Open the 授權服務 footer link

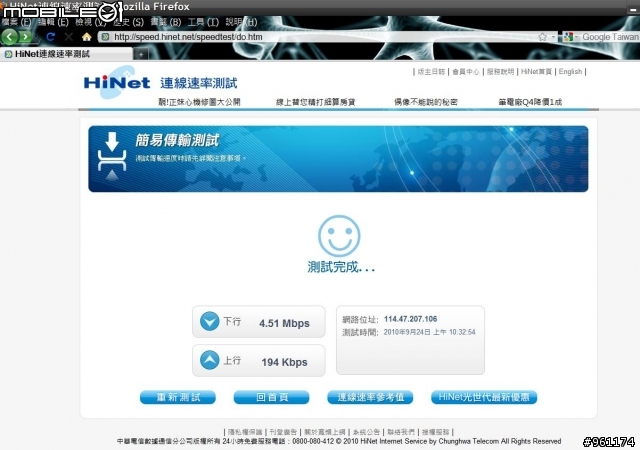[436, 432]
